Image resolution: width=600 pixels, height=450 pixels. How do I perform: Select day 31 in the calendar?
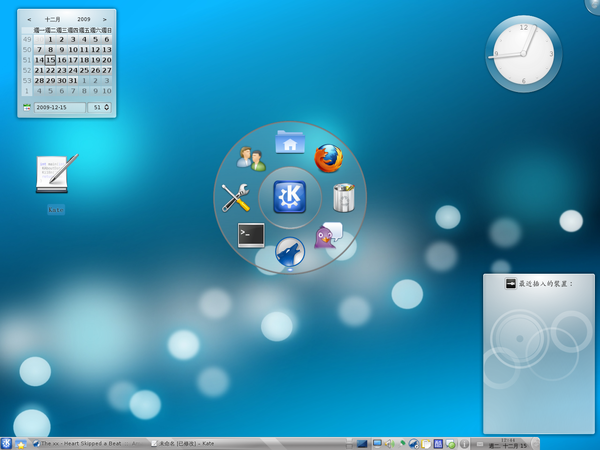tap(73, 81)
